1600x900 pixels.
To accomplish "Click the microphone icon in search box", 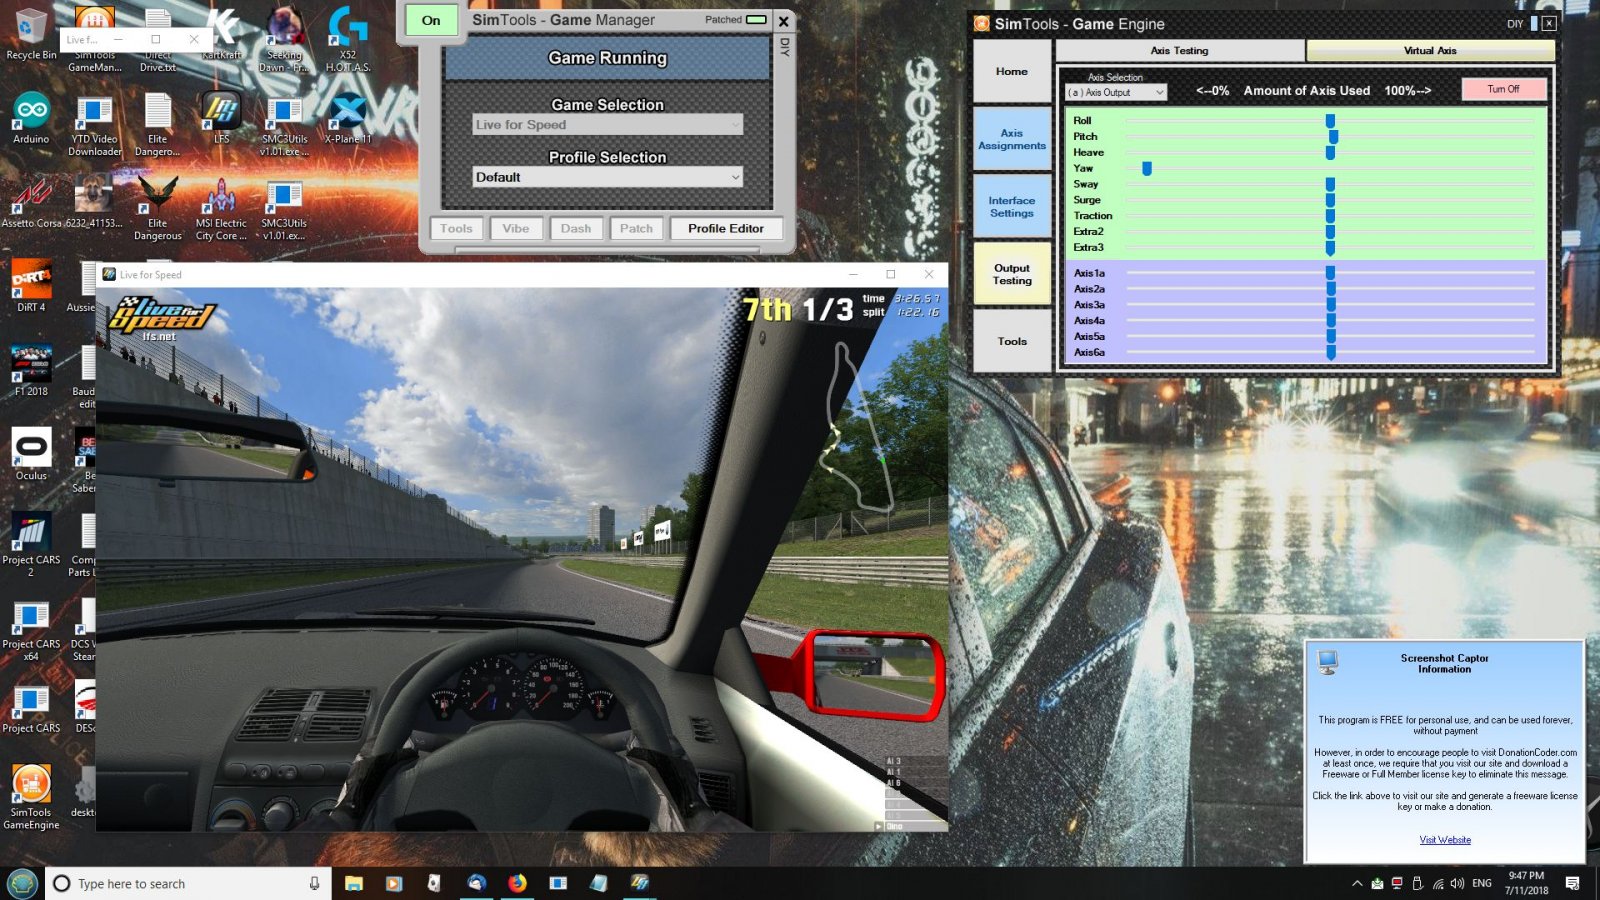I will 314,883.
